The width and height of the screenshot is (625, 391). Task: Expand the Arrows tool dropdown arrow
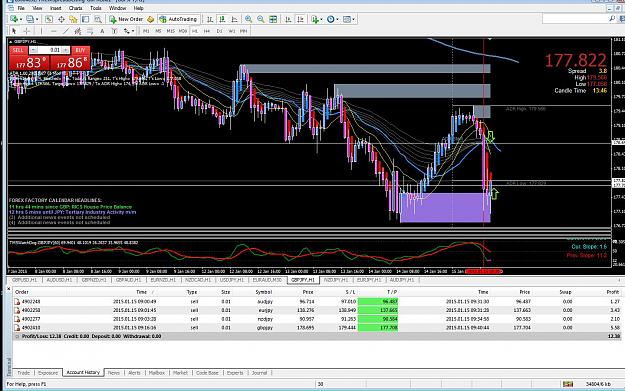coord(133,31)
